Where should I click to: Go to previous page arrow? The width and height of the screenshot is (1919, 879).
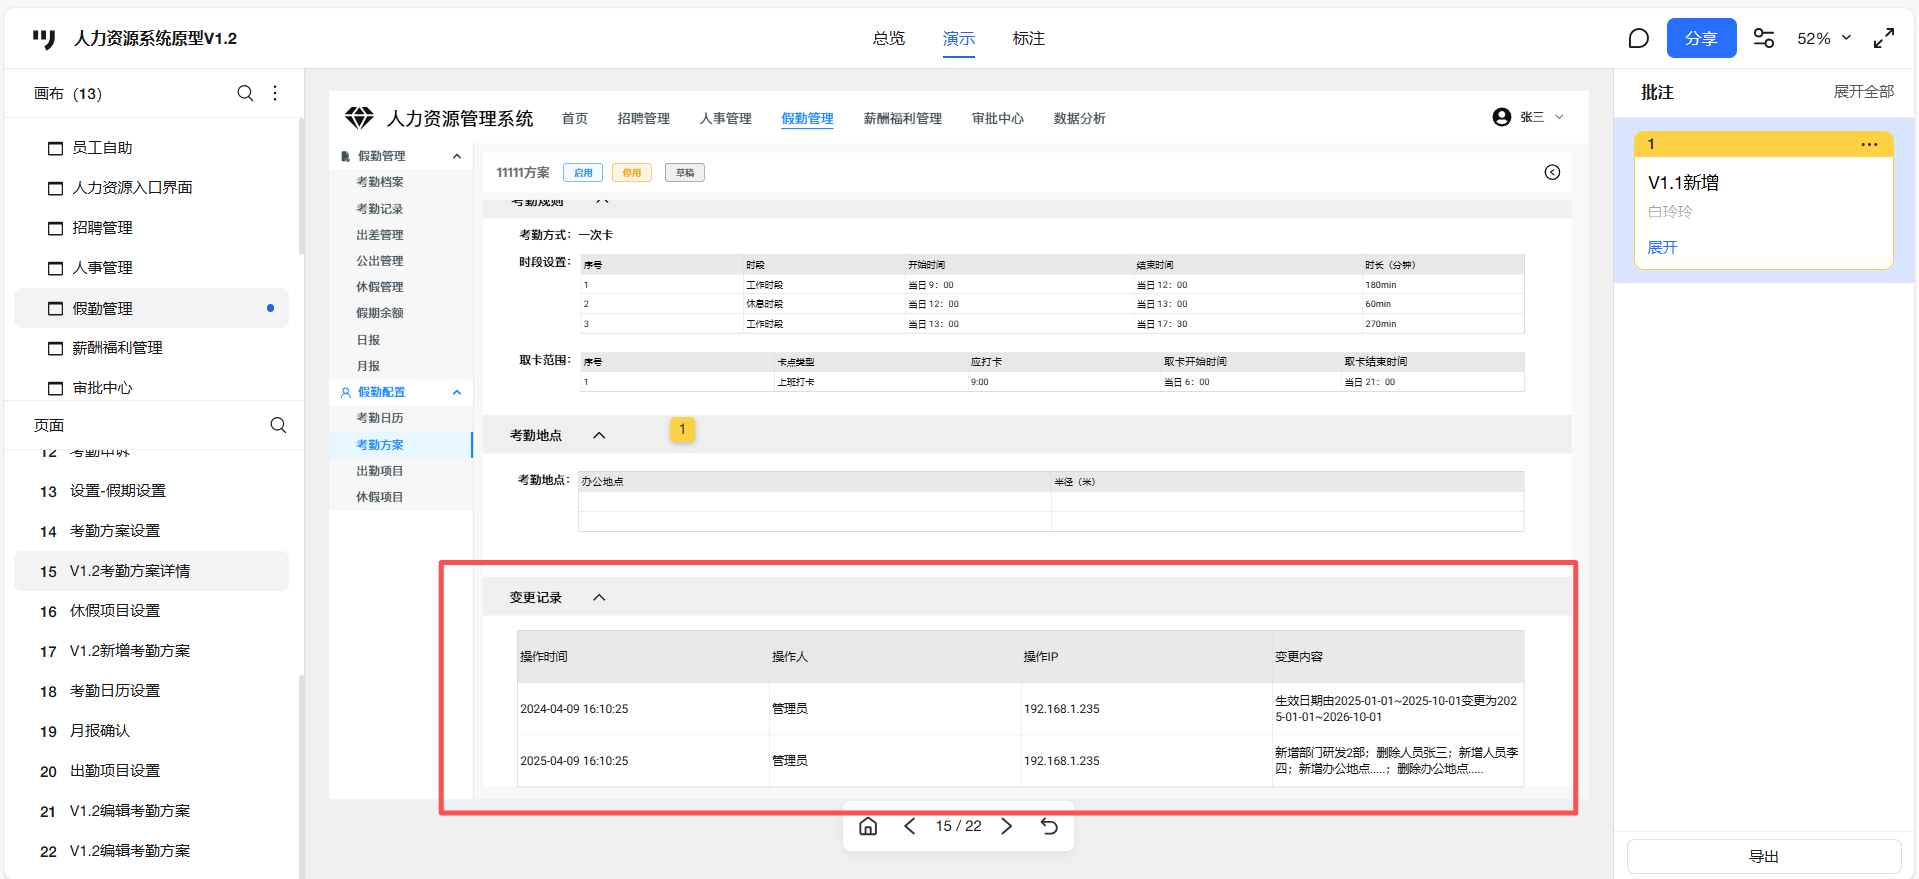[x=910, y=826]
